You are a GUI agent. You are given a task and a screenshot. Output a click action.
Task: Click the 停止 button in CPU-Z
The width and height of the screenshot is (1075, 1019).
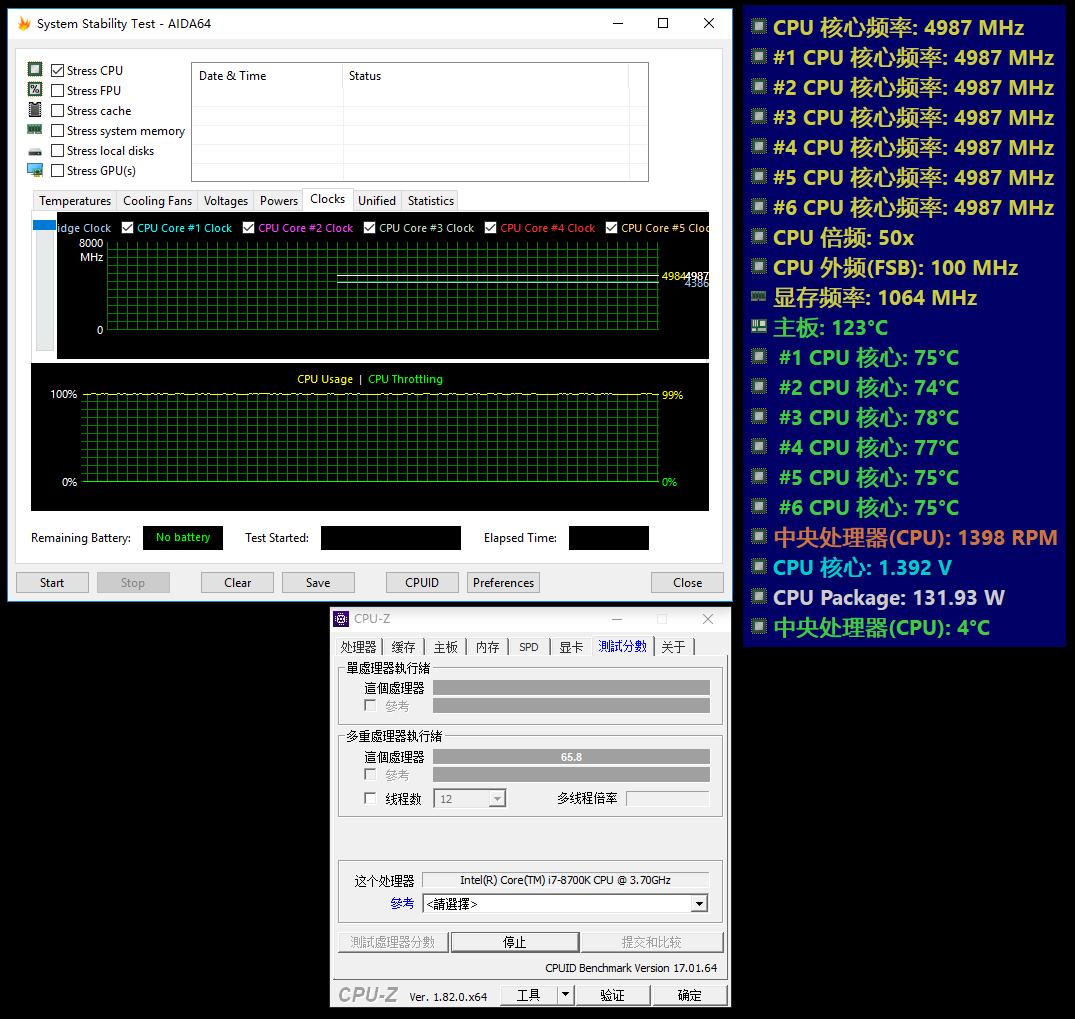(x=515, y=942)
